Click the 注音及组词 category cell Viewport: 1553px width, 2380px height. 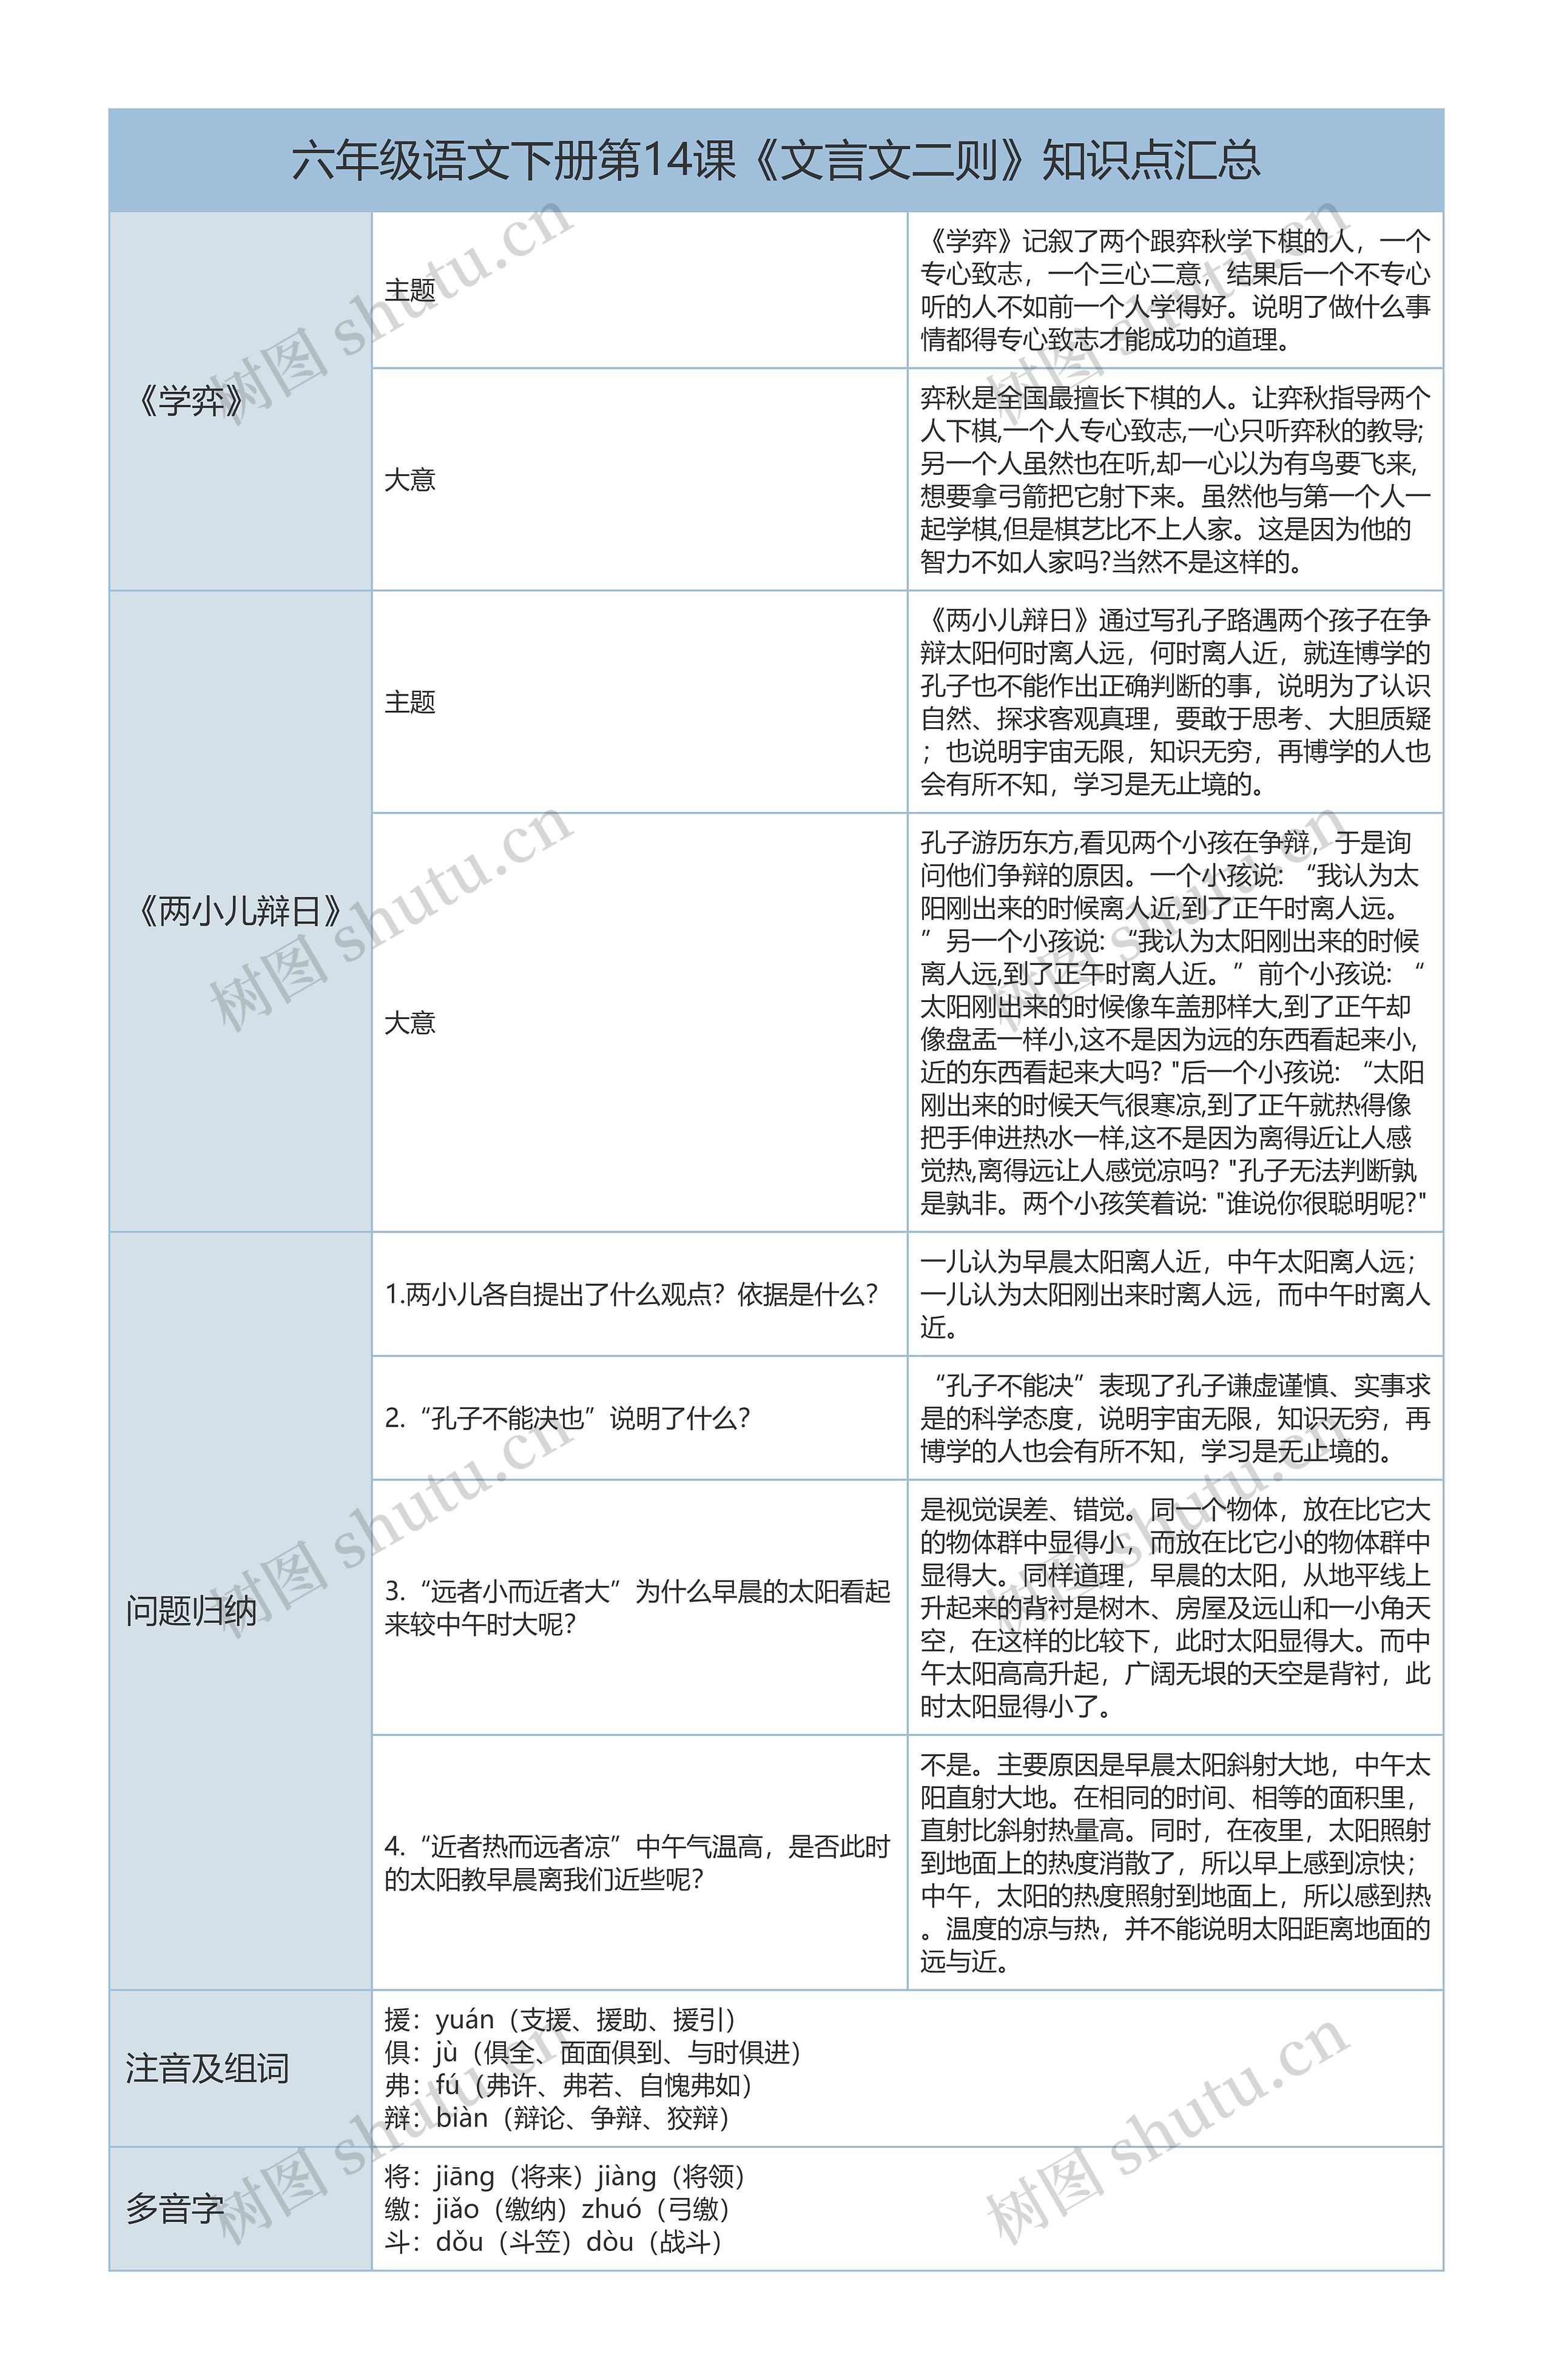tap(240, 2068)
